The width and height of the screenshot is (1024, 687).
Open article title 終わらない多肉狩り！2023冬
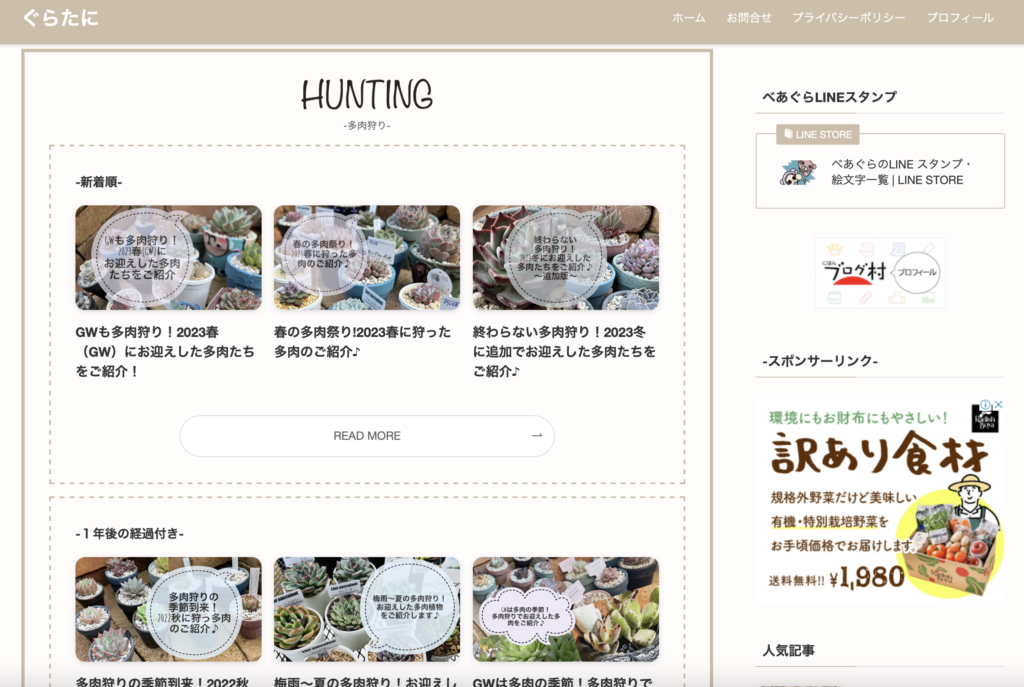(564, 351)
